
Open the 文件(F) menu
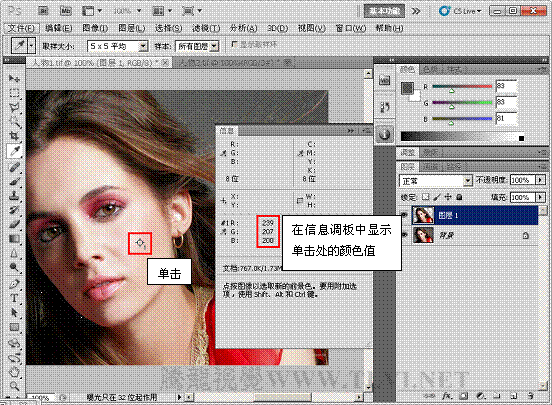[x=21, y=28]
